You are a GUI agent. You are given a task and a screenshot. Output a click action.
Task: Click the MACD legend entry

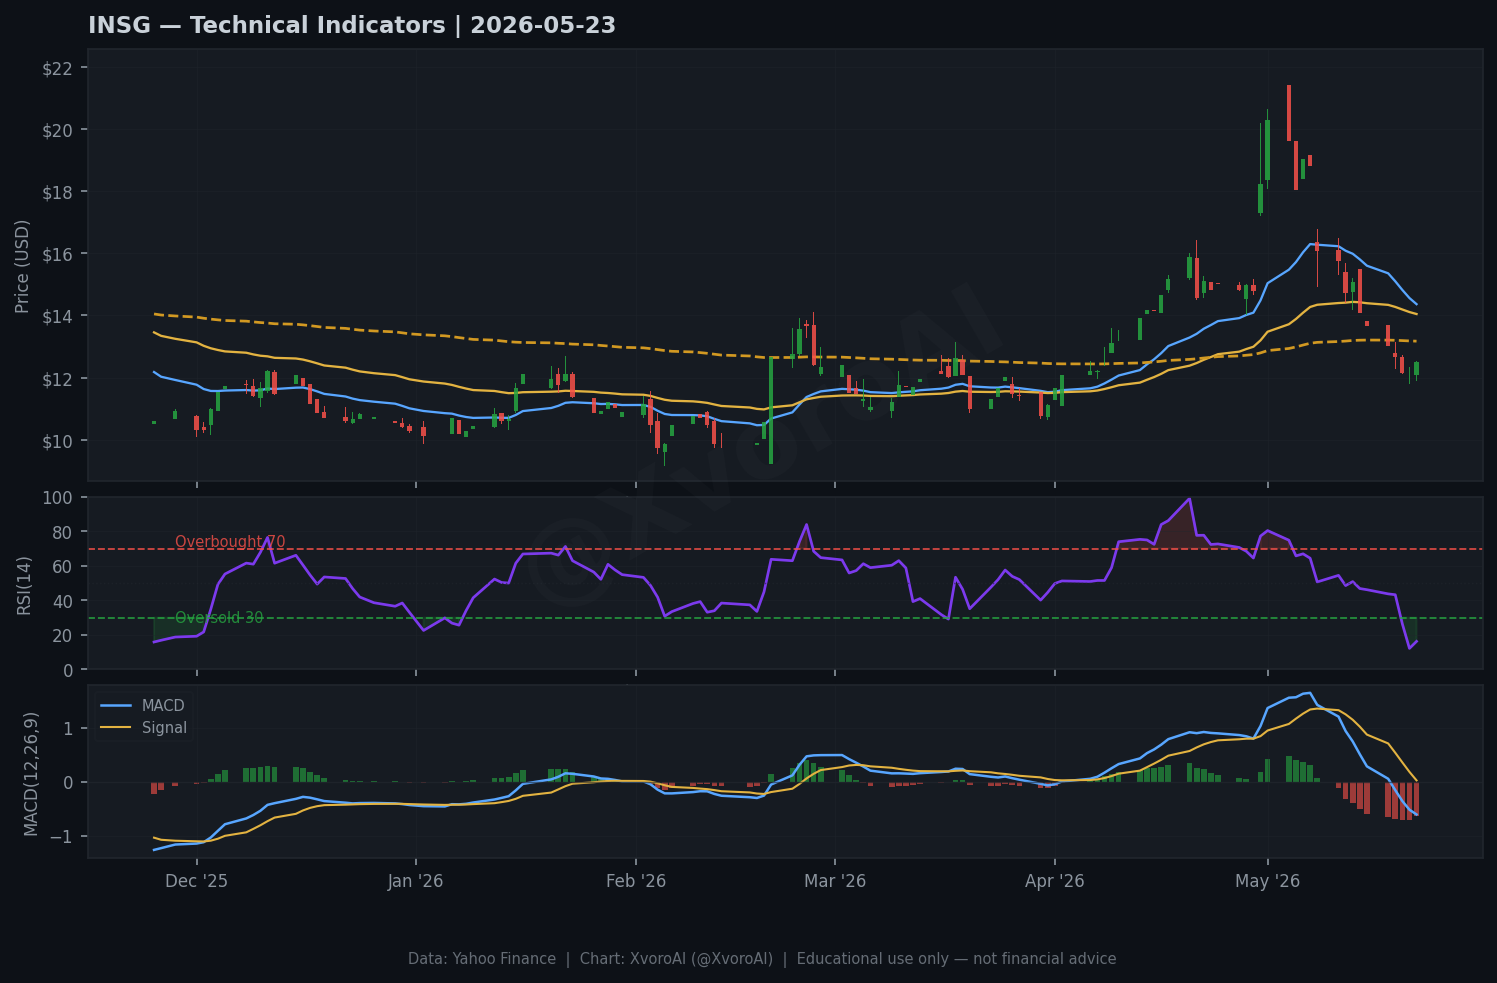tap(163, 706)
